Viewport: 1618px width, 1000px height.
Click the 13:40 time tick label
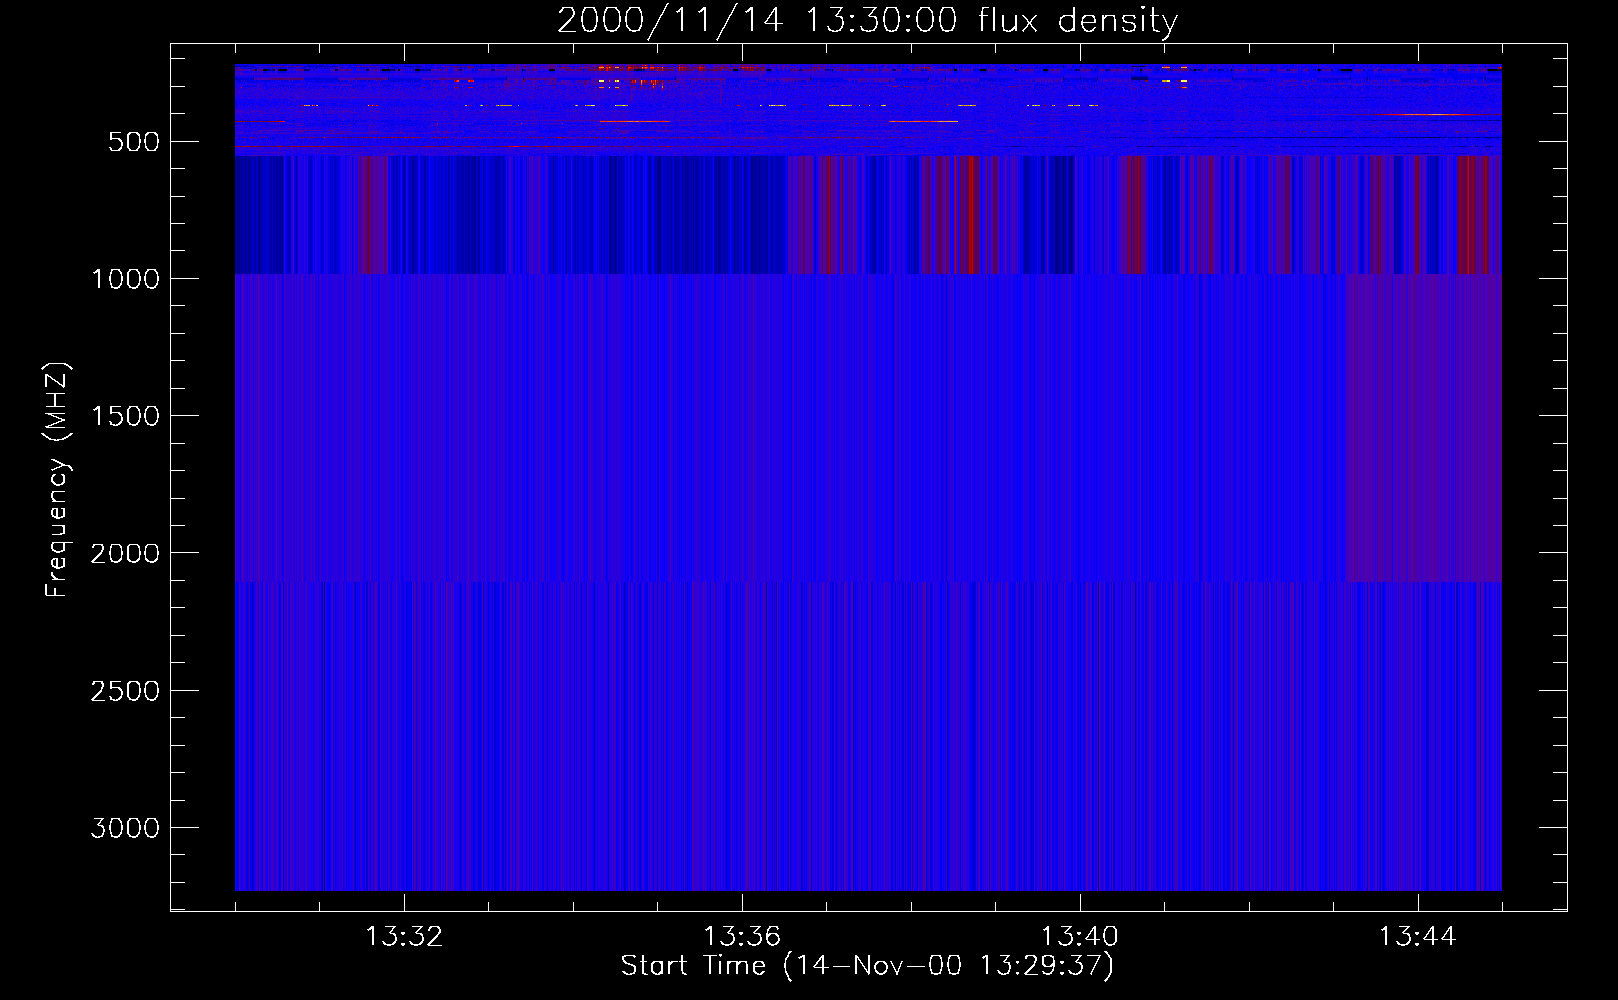1080,937
